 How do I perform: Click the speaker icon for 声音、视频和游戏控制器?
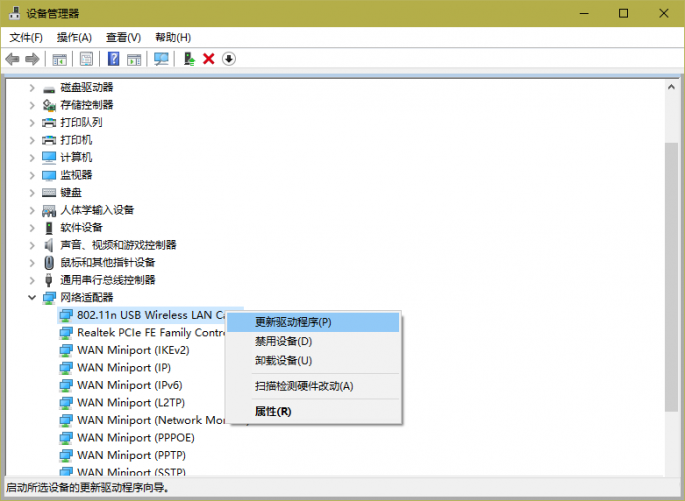[49, 245]
